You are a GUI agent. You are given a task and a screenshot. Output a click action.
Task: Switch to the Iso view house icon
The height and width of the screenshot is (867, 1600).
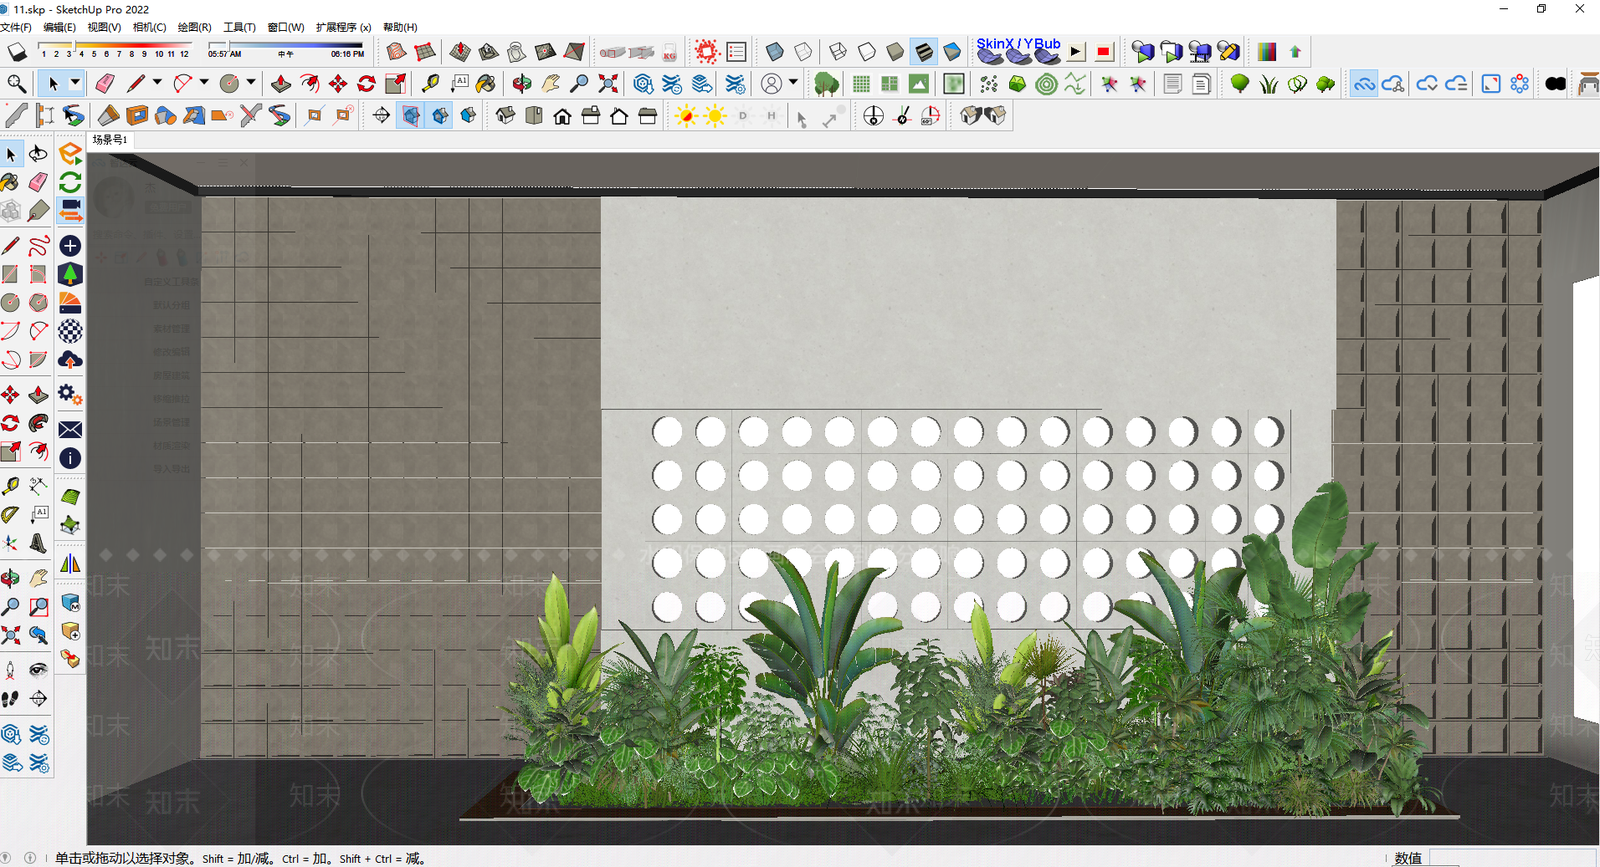(x=505, y=116)
